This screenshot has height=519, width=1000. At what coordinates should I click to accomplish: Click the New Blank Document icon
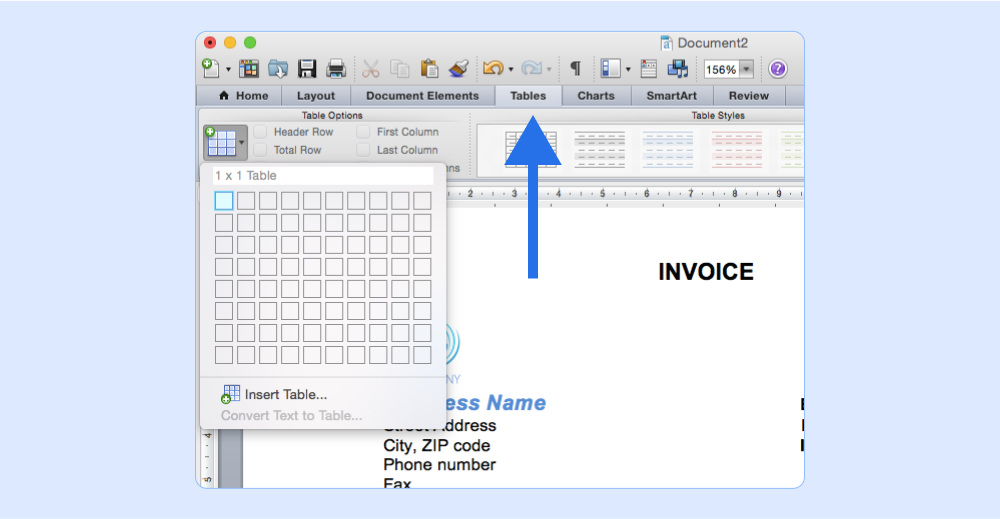tap(210, 68)
